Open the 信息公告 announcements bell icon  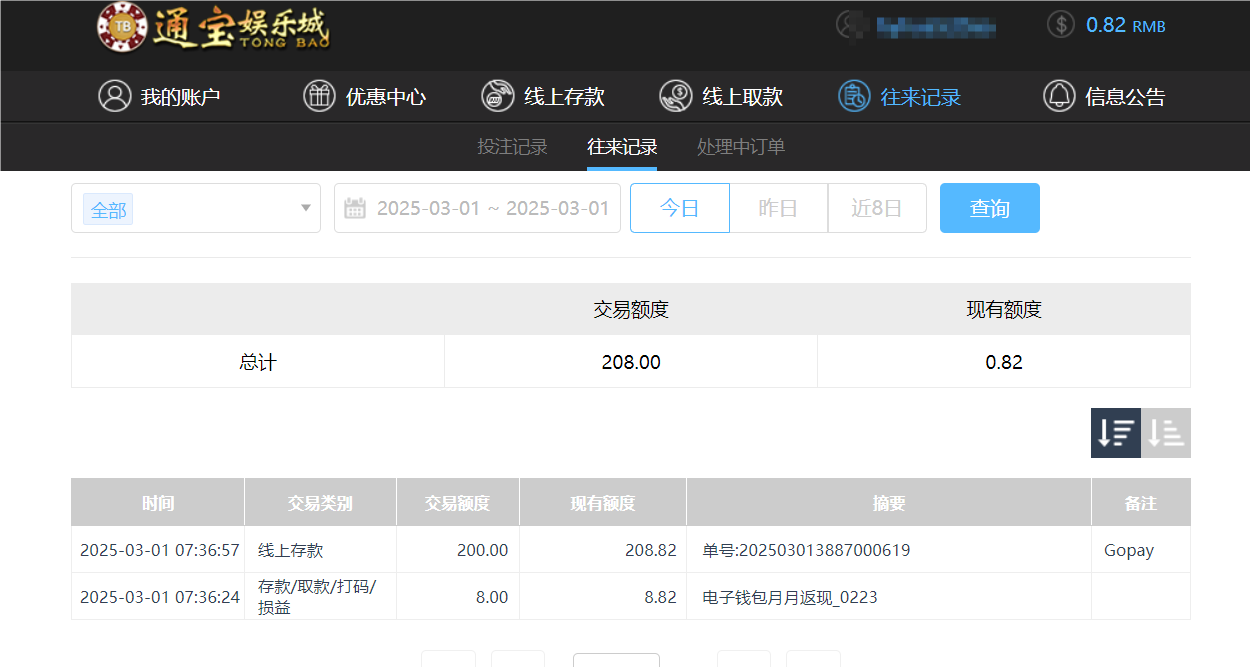pos(1058,96)
